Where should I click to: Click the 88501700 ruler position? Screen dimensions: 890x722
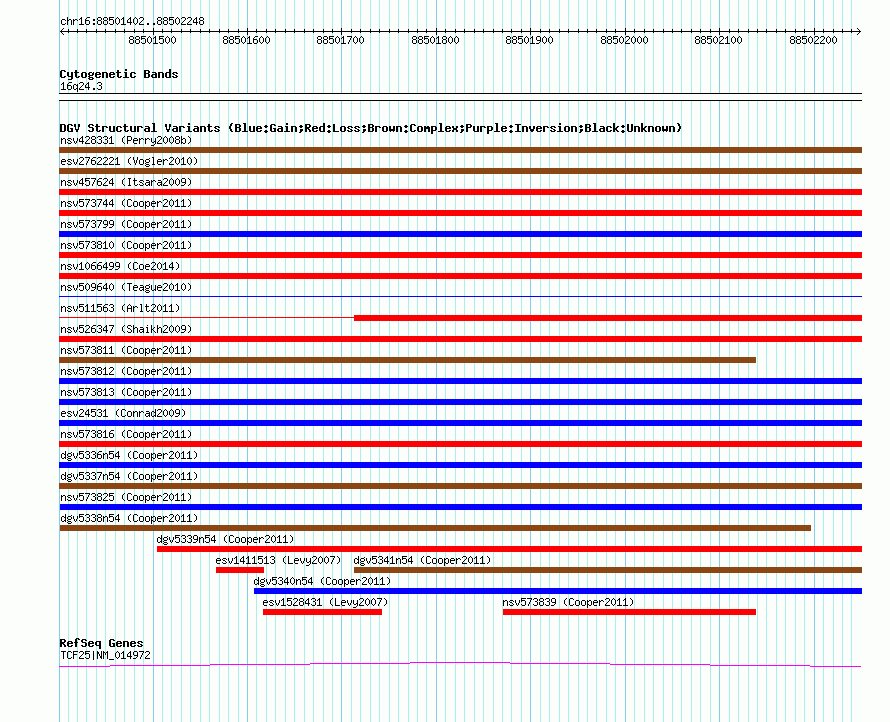(341, 40)
